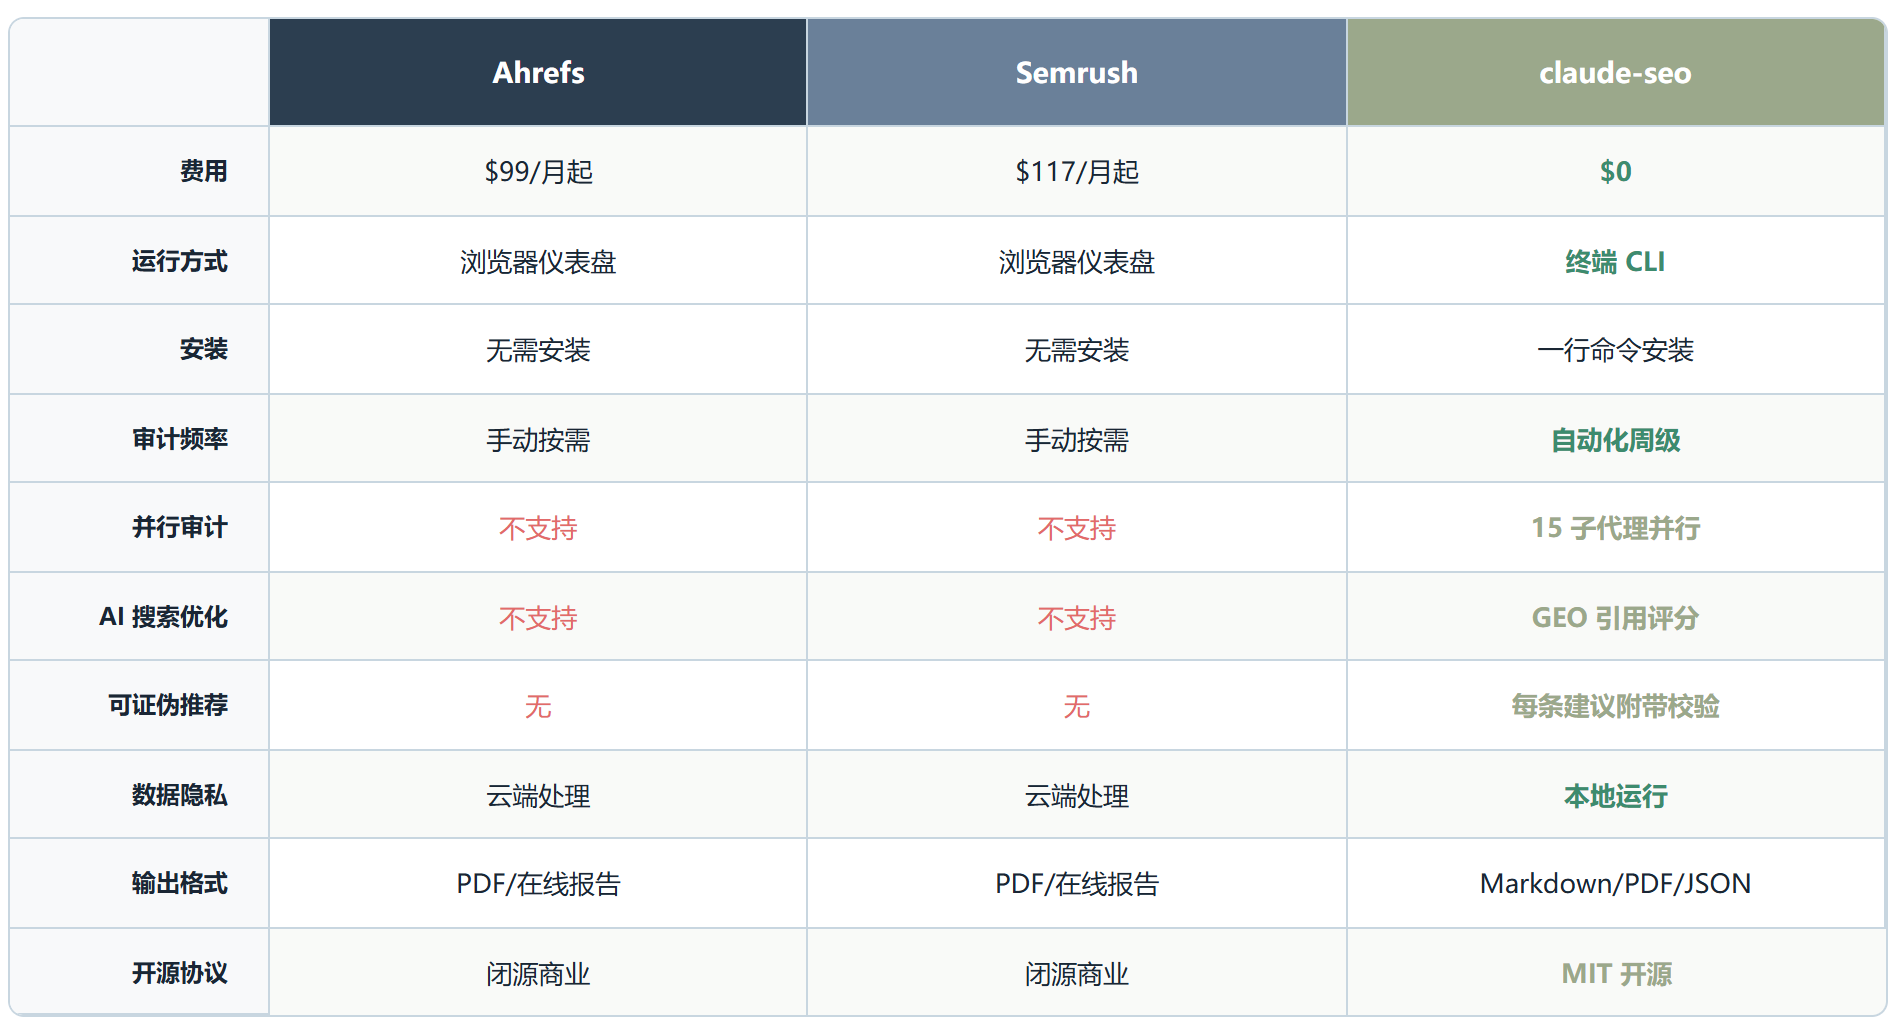
Task: Click Semrush 不支持 in AI 搜索优化 row
Action: click(1077, 618)
